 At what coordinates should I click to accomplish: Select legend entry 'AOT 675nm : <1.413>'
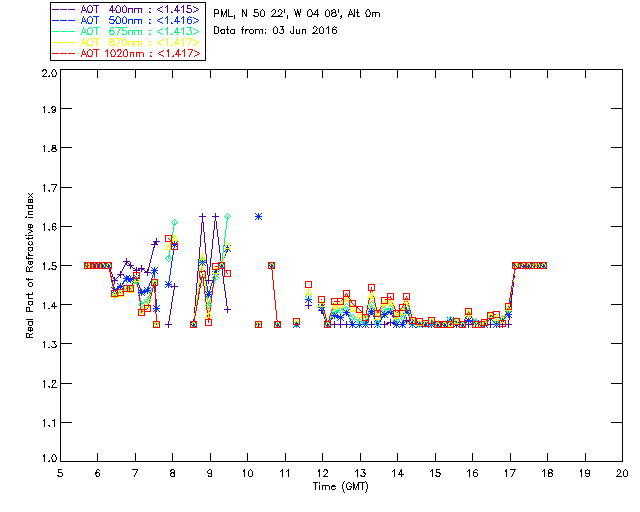coord(140,31)
